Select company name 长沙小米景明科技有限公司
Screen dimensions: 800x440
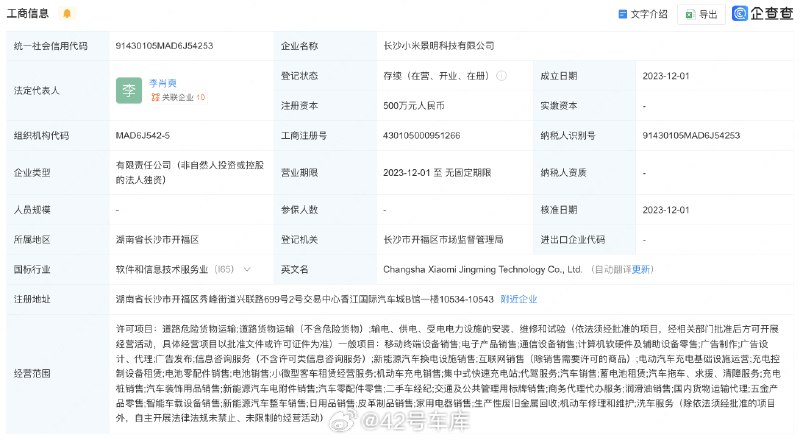tap(439, 45)
